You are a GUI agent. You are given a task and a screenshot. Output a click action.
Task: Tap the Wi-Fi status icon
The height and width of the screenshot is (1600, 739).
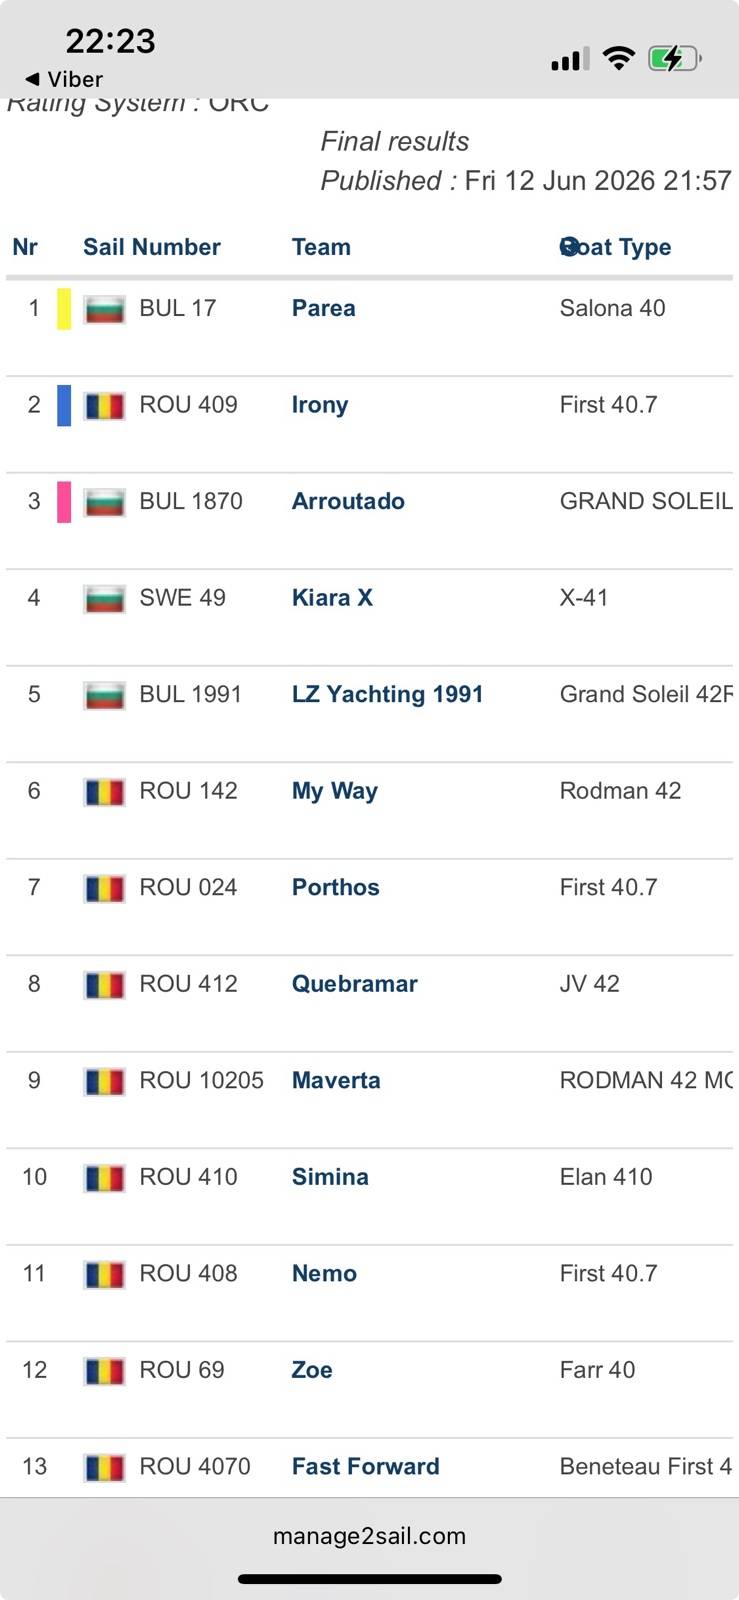(x=620, y=59)
